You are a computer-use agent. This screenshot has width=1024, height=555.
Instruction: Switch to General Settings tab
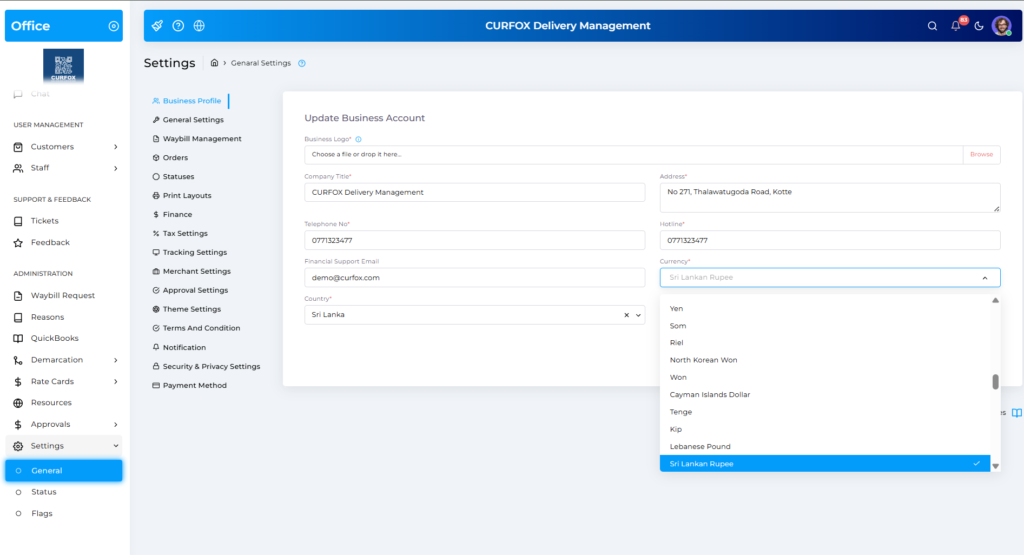188,119
